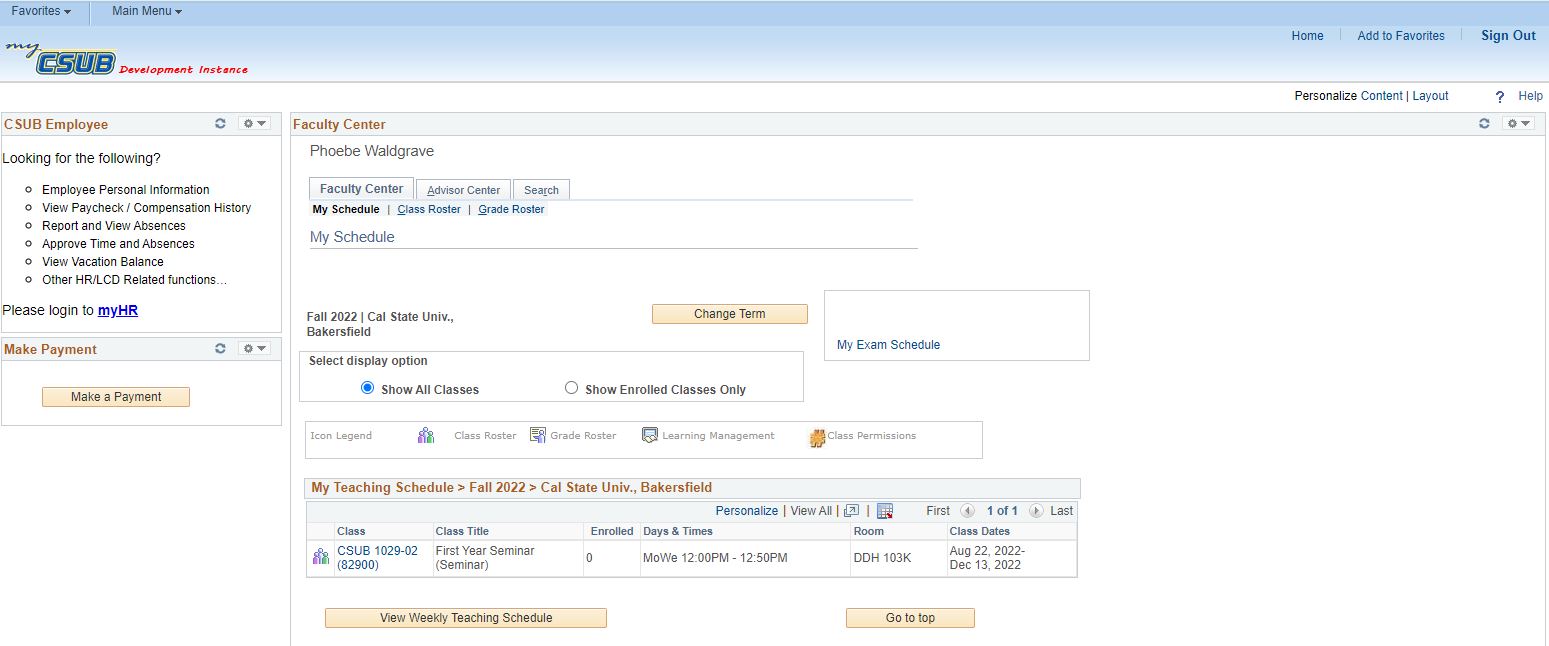Select Show All Classes radio button

367,388
